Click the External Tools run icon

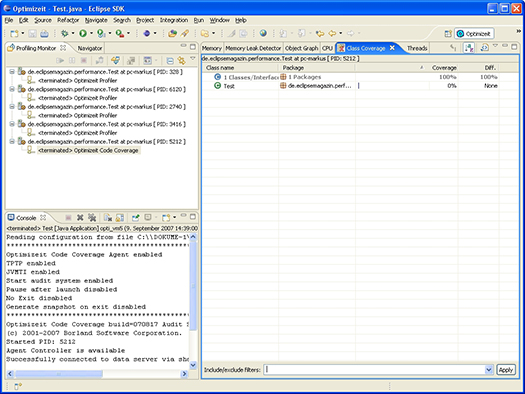120,33
